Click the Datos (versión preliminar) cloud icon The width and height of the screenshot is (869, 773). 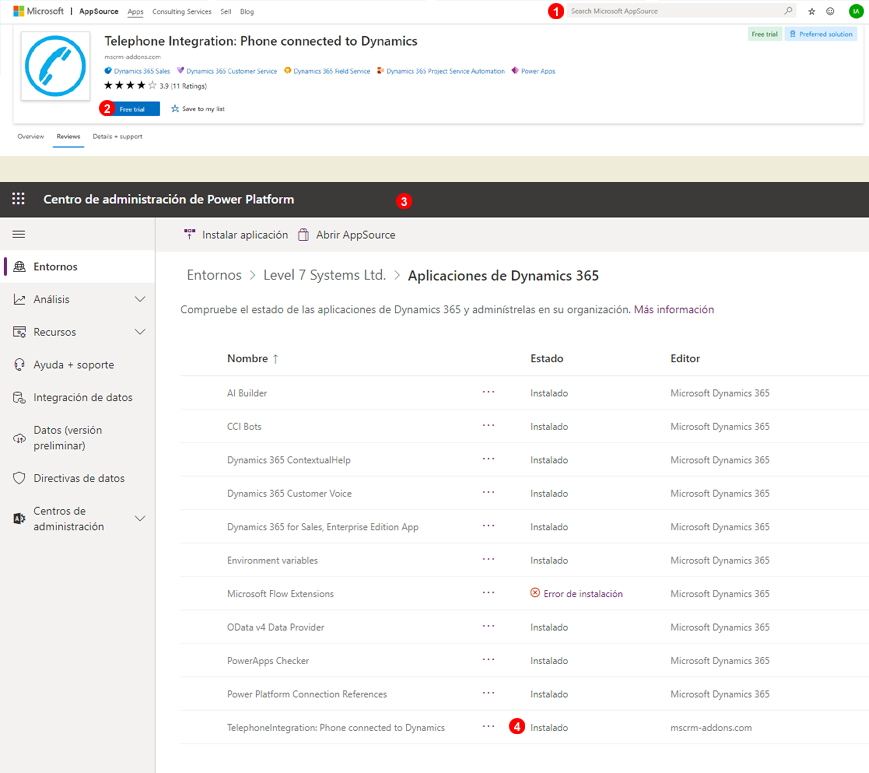click(x=19, y=438)
